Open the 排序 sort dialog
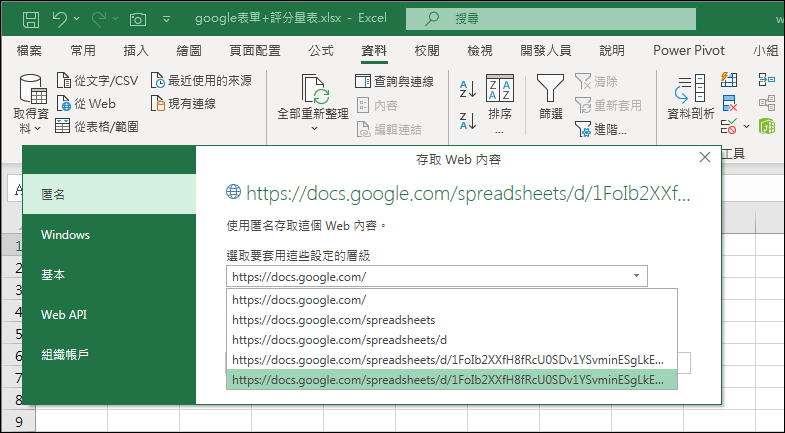Viewport: 785px width, 433px height. pos(500,104)
